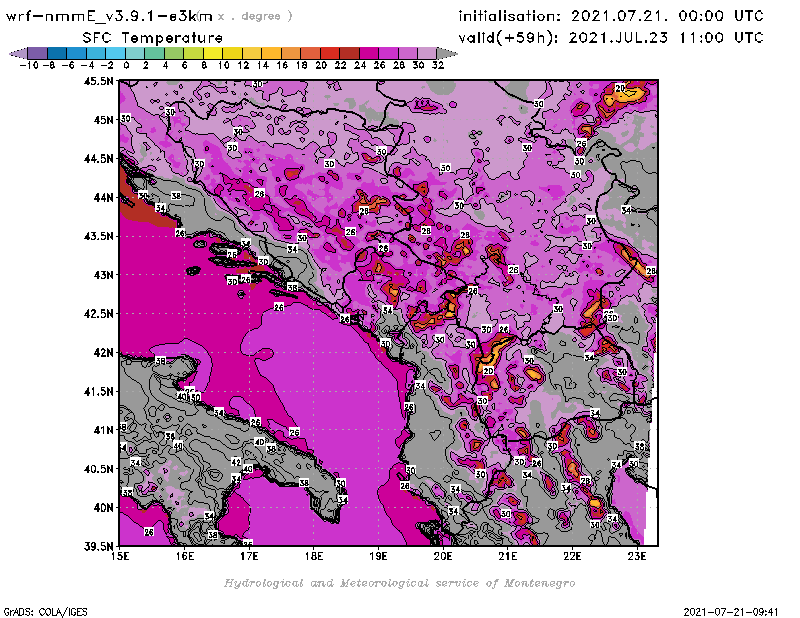
Task: Click the red swatch between 20 and 22
Action: [330, 52]
